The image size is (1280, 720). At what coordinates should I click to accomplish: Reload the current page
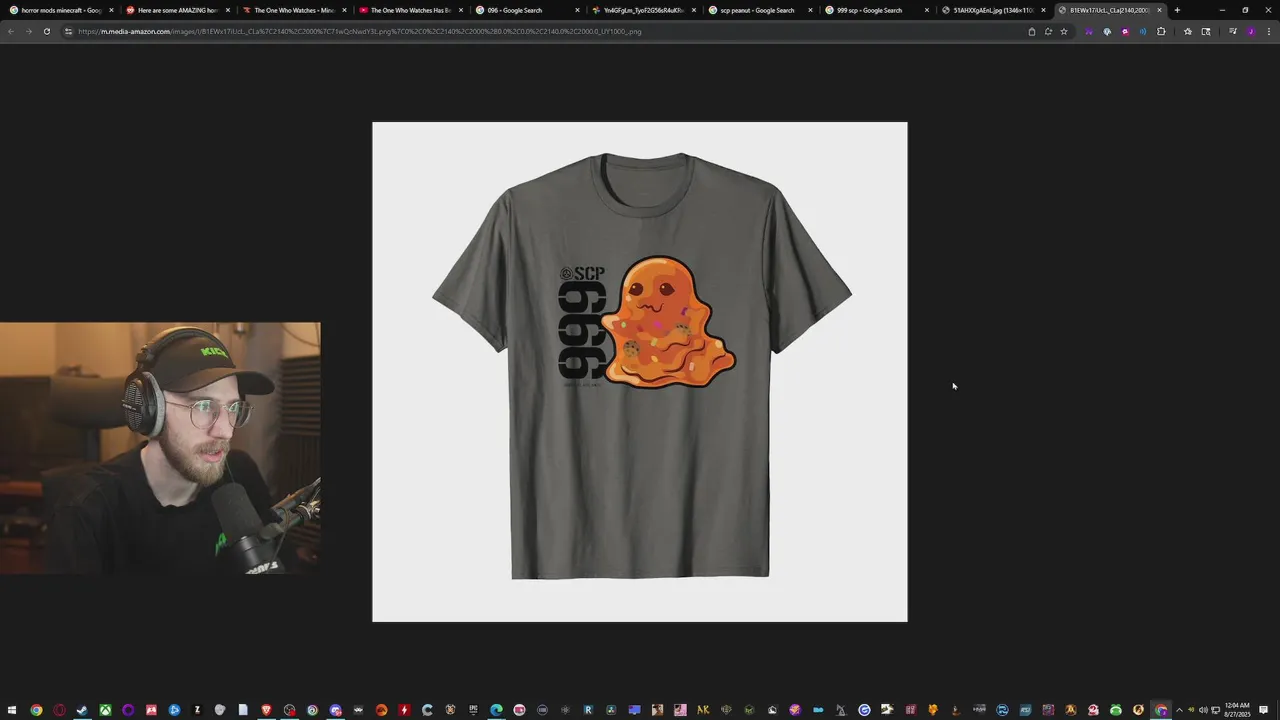tap(46, 31)
